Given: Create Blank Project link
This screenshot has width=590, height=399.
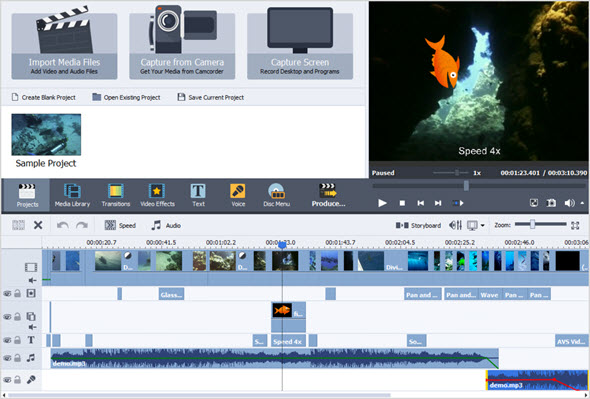Looking at the screenshot, I should pyautogui.click(x=44, y=97).
